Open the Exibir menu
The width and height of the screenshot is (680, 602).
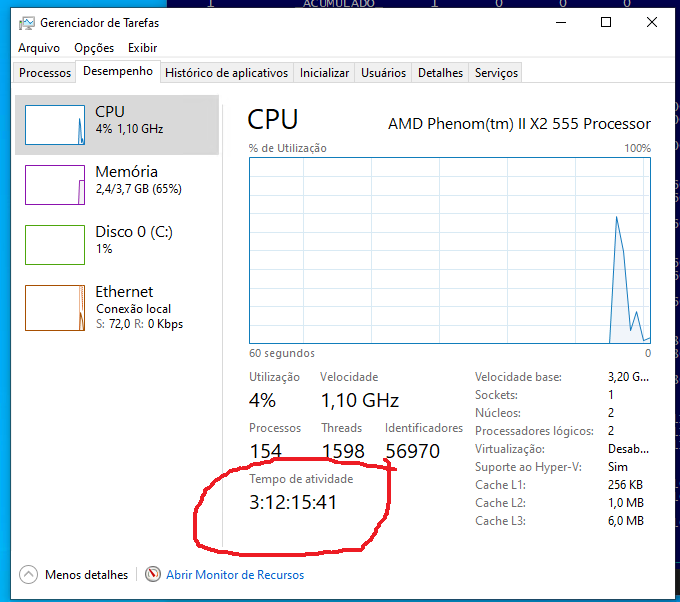coord(142,48)
